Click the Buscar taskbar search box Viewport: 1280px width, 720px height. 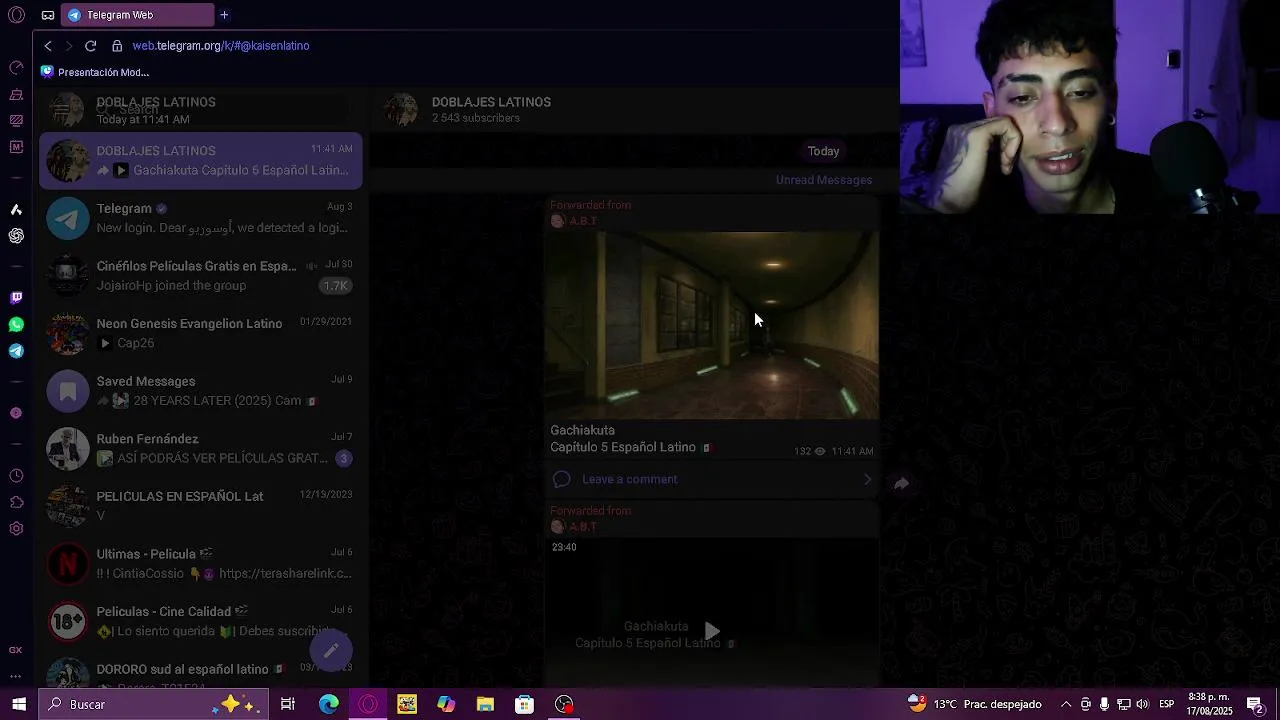tap(154, 704)
